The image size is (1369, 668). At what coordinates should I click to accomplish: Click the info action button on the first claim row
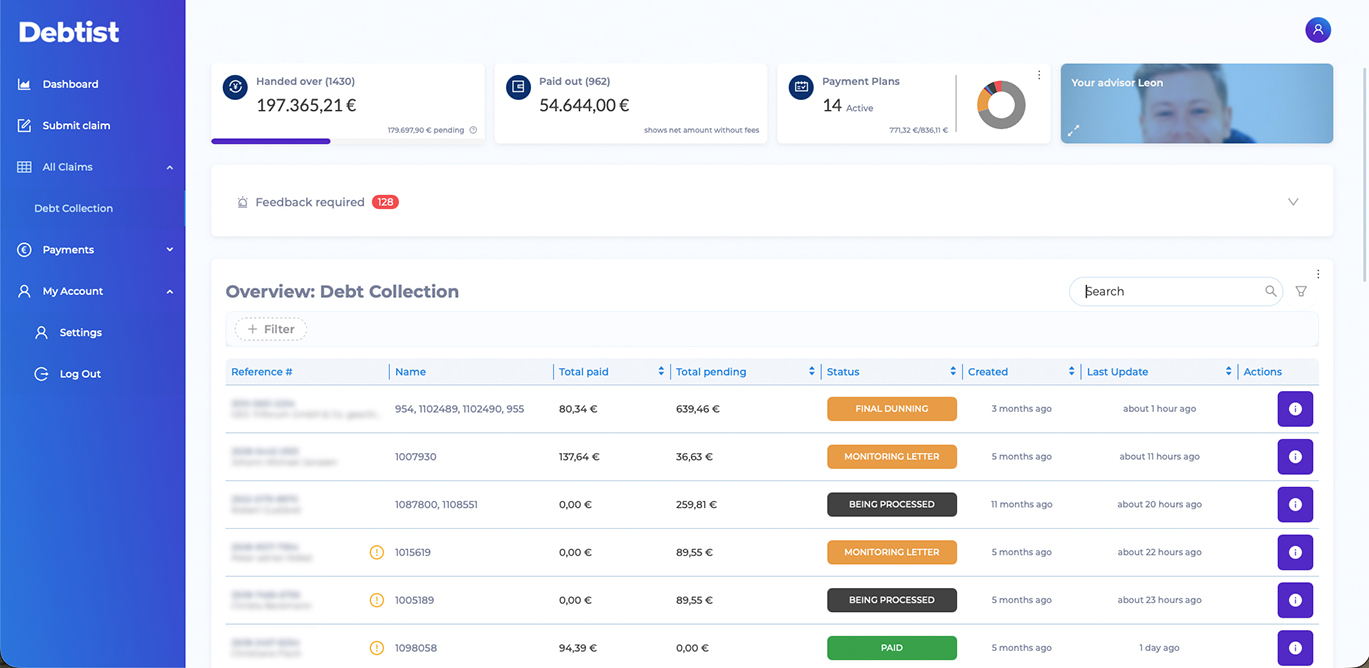[1295, 408]
